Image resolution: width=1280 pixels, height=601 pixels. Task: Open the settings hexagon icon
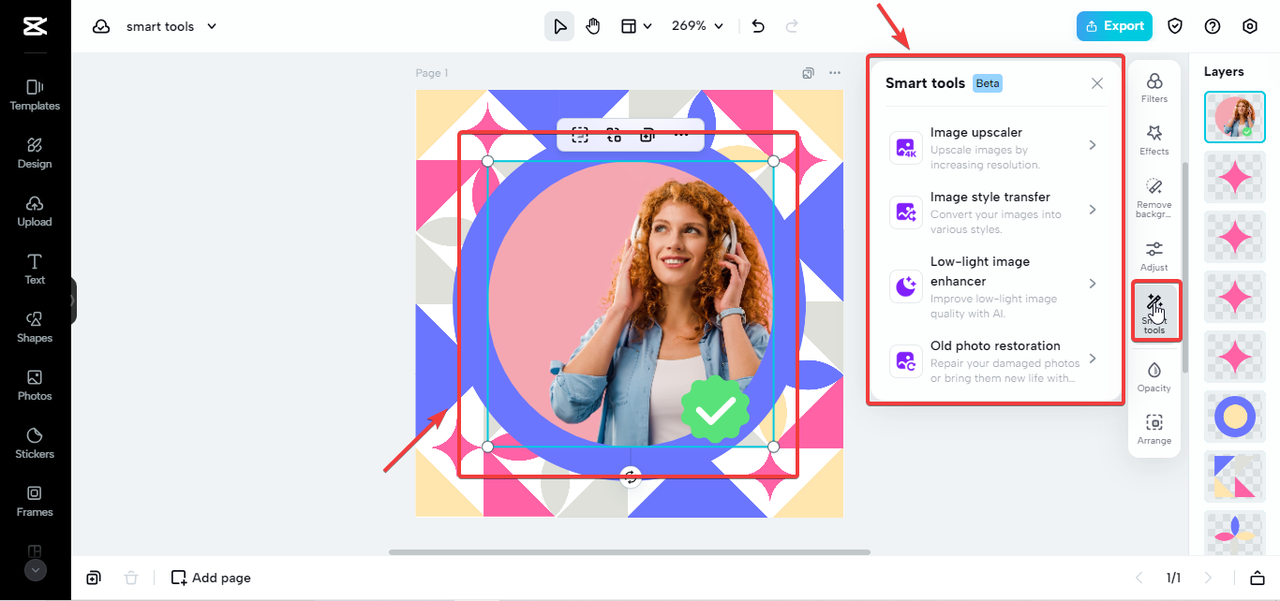click(x=1249, y=27)
